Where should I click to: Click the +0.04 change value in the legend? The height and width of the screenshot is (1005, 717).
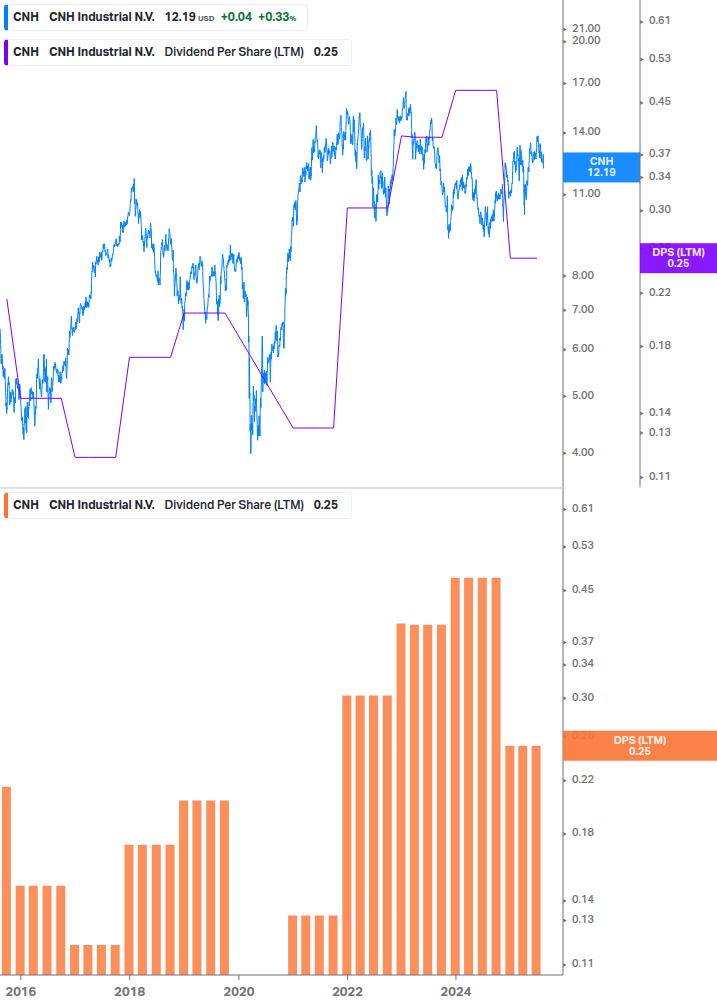[x=236, y=17]
